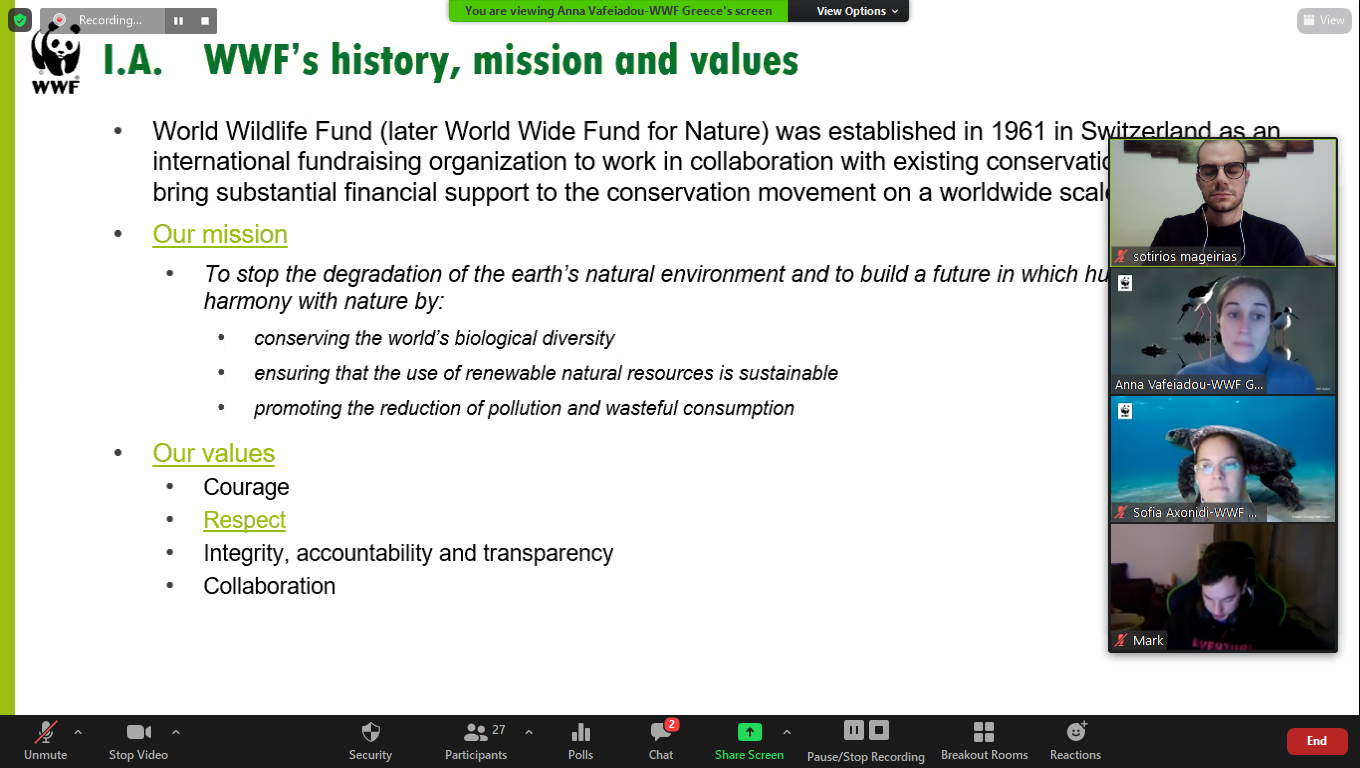The image size is (1360, 768).
Task: Click the red End button
Action: 1316,741
